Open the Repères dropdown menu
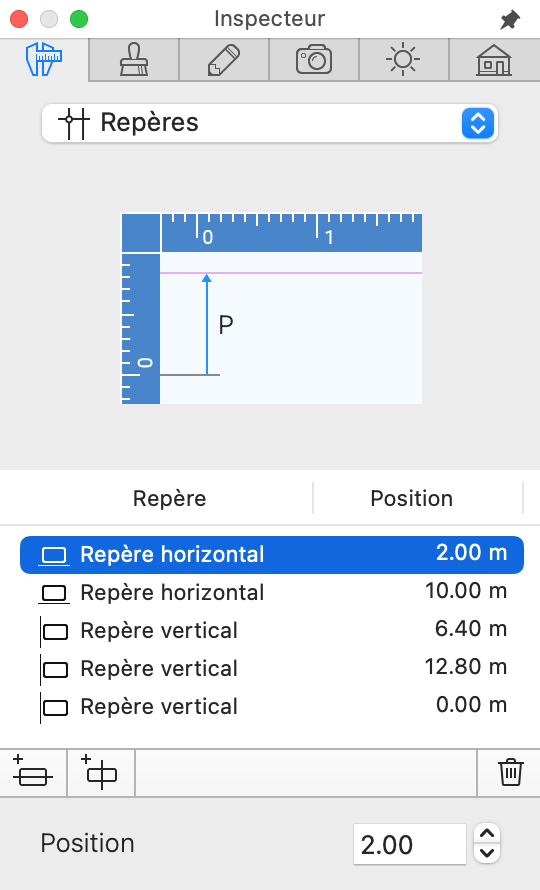 pyautogui.click(x=270, y=123)
